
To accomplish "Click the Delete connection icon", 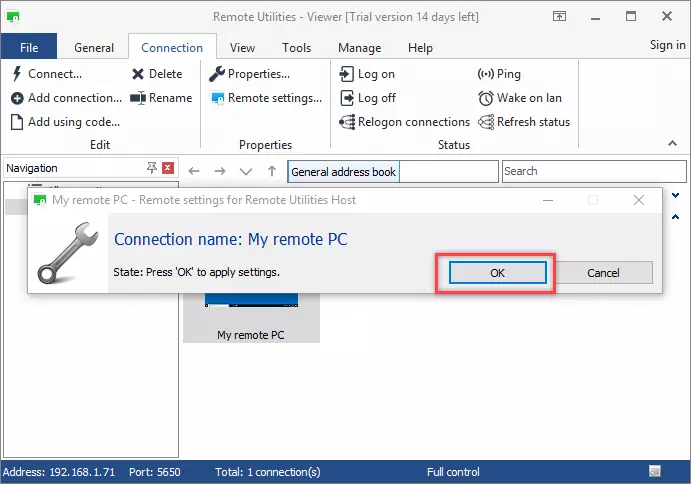I will pyautogui.click(x=138, y=74).
